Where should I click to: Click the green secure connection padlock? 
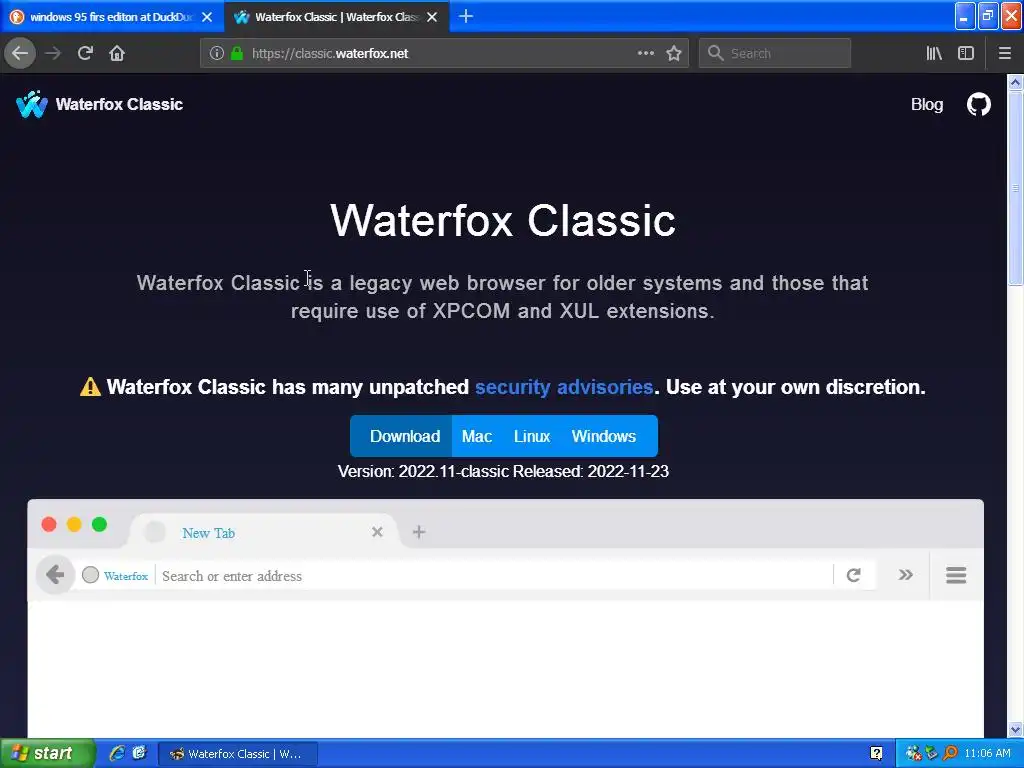237,54
